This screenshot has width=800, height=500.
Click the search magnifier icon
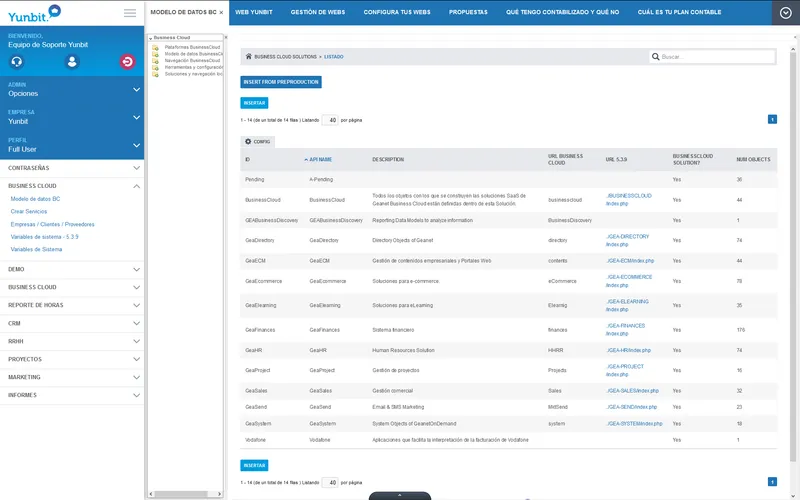click(656, 57)
